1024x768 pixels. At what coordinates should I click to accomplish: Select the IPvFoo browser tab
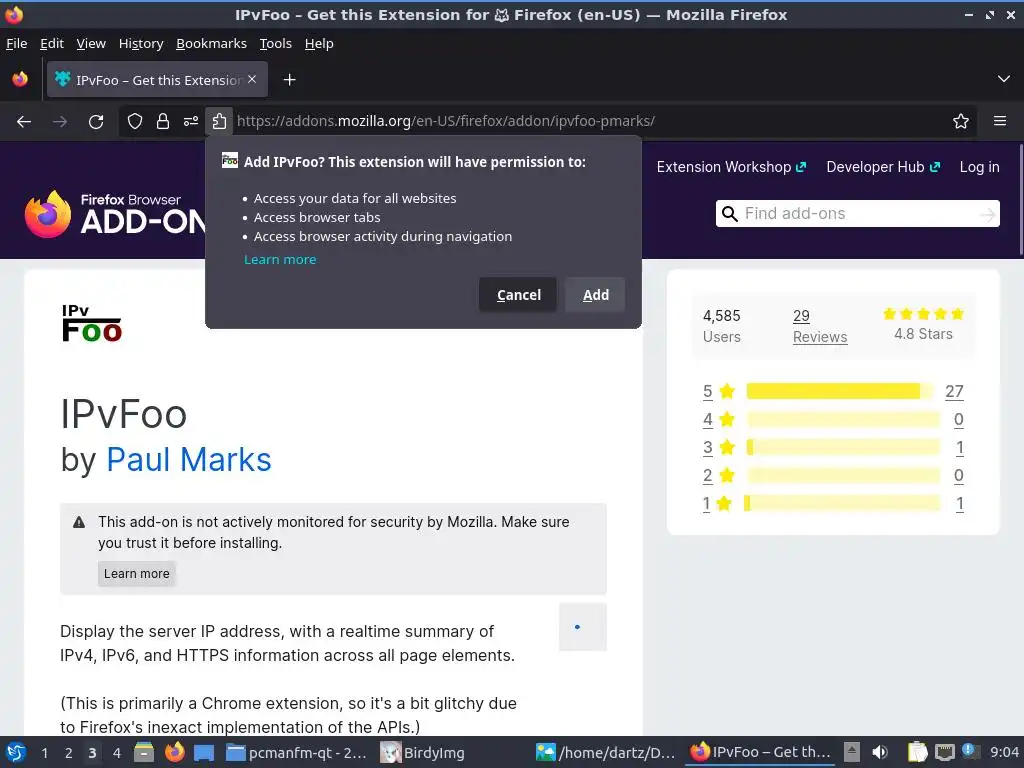point(157,80)
